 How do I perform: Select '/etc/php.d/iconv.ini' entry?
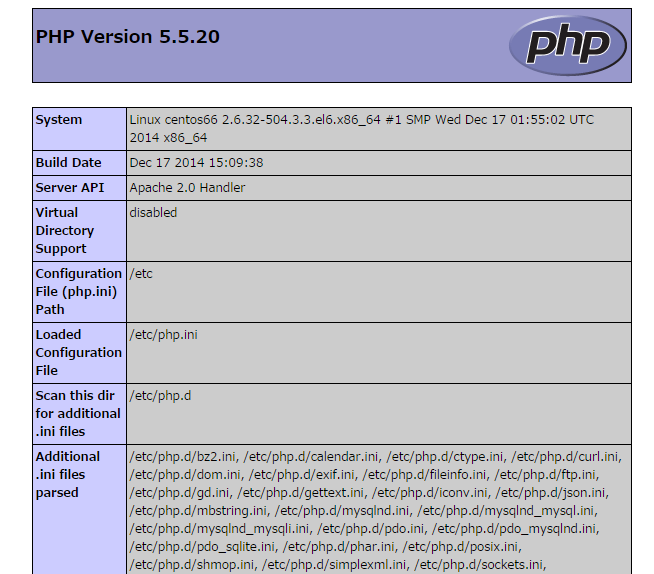[x=429, y=493]
